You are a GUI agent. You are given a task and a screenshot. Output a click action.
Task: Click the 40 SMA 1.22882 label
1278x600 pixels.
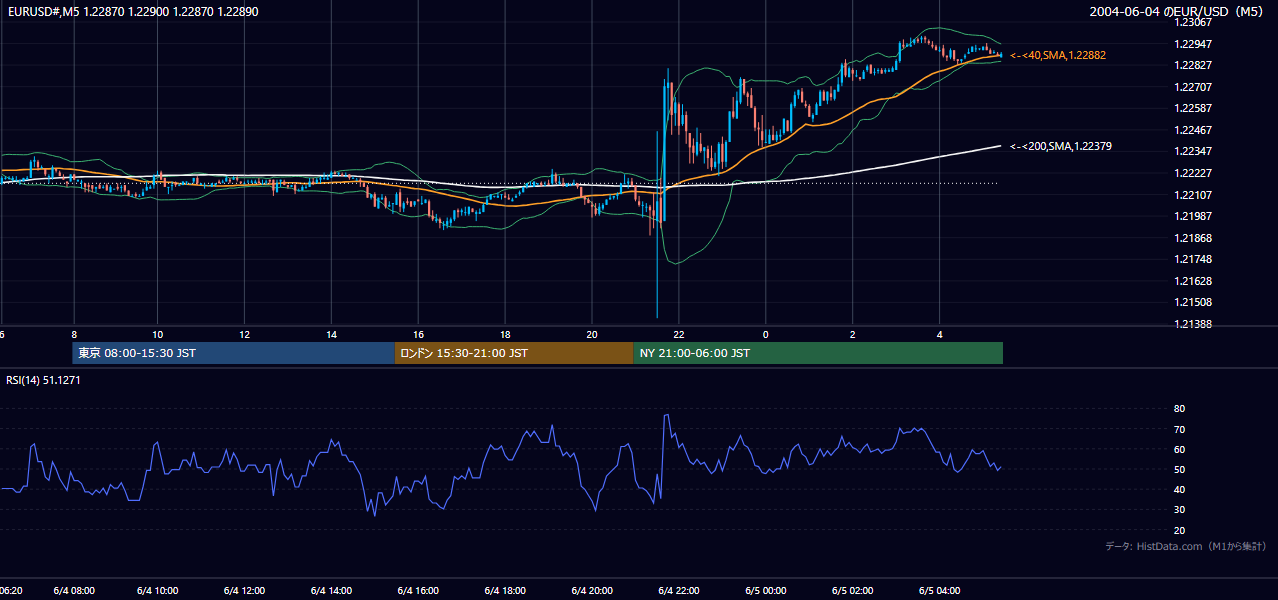pos(1058,55)
